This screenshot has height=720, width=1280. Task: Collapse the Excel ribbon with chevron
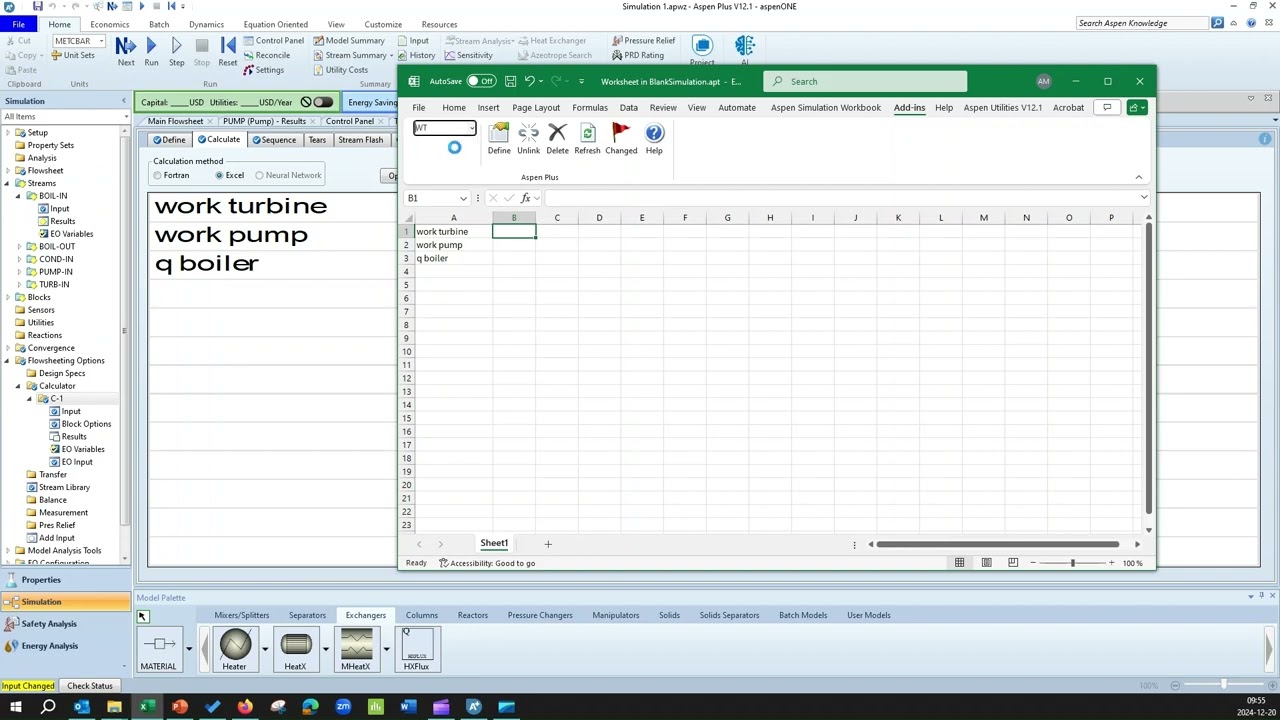1138,177
